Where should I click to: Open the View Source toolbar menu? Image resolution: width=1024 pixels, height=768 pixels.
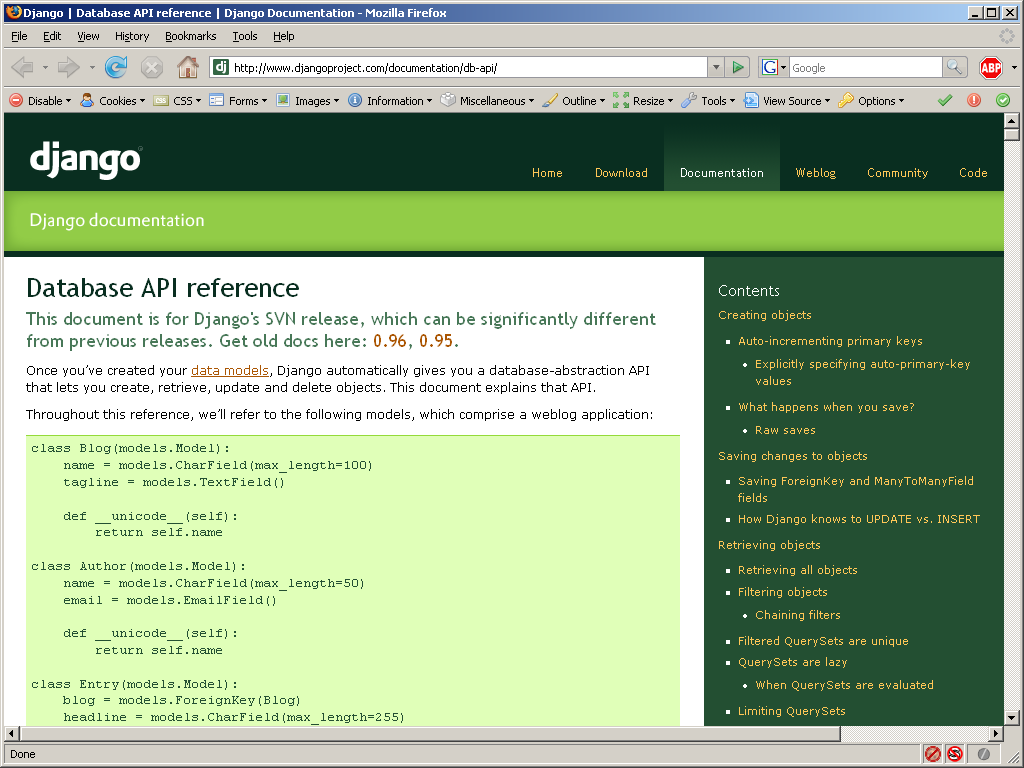click(787, 101)
